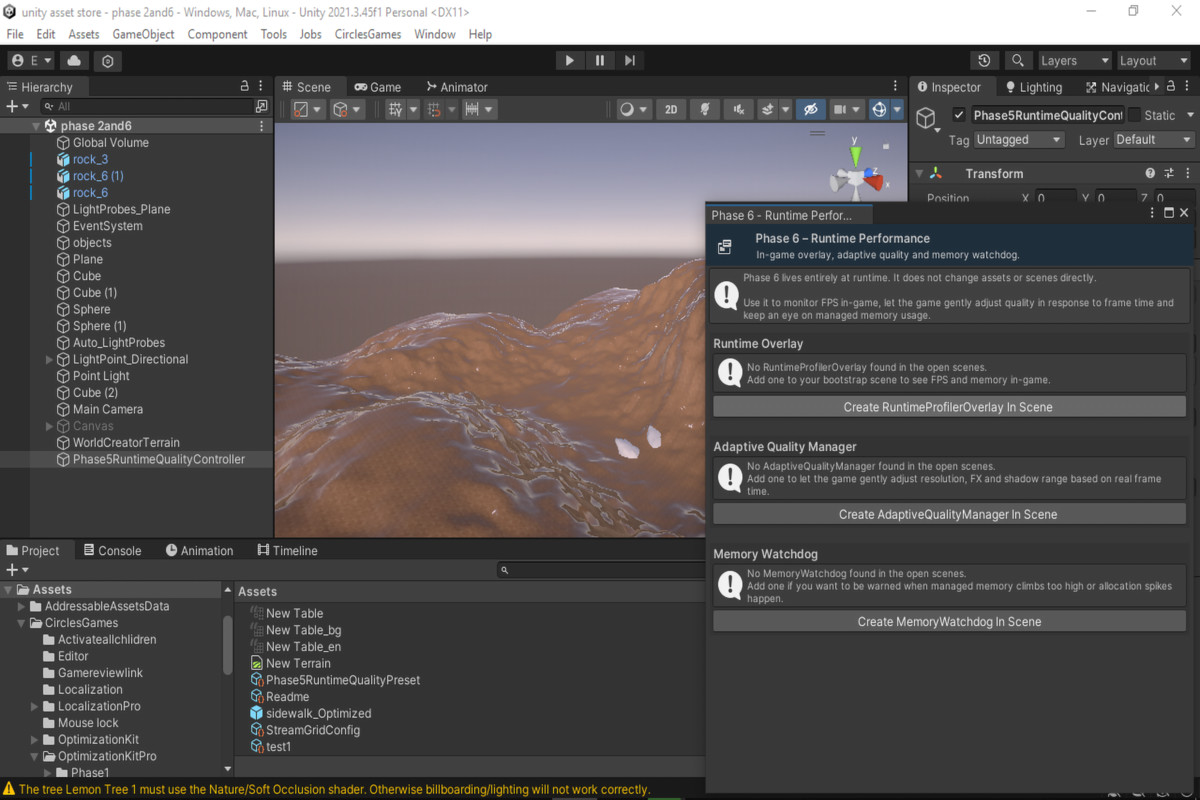This screenshot has width=1200, height=800.
Task: Toggle grid snapping in Scene toolbar
Action: click(x=434, y=110)
